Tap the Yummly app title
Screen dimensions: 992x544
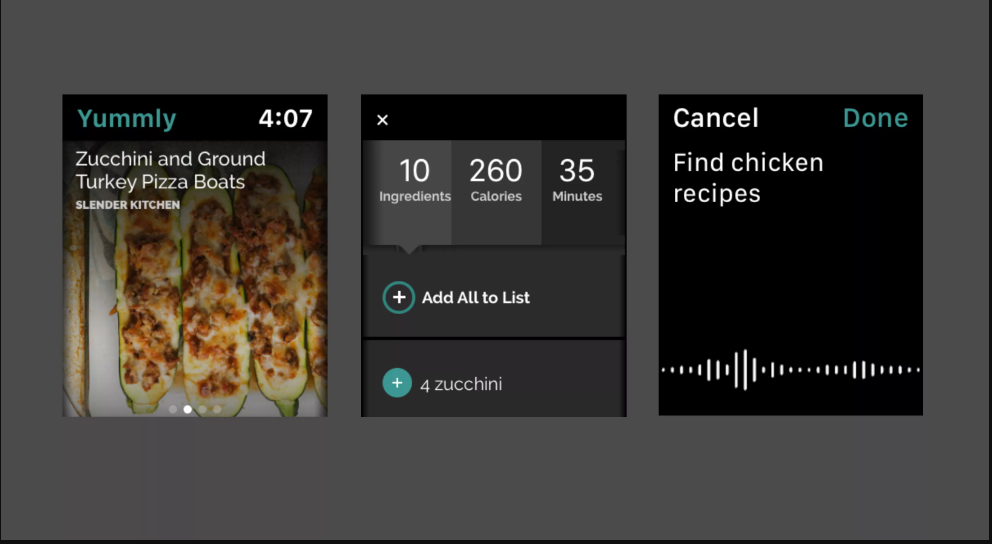[127, 118]
